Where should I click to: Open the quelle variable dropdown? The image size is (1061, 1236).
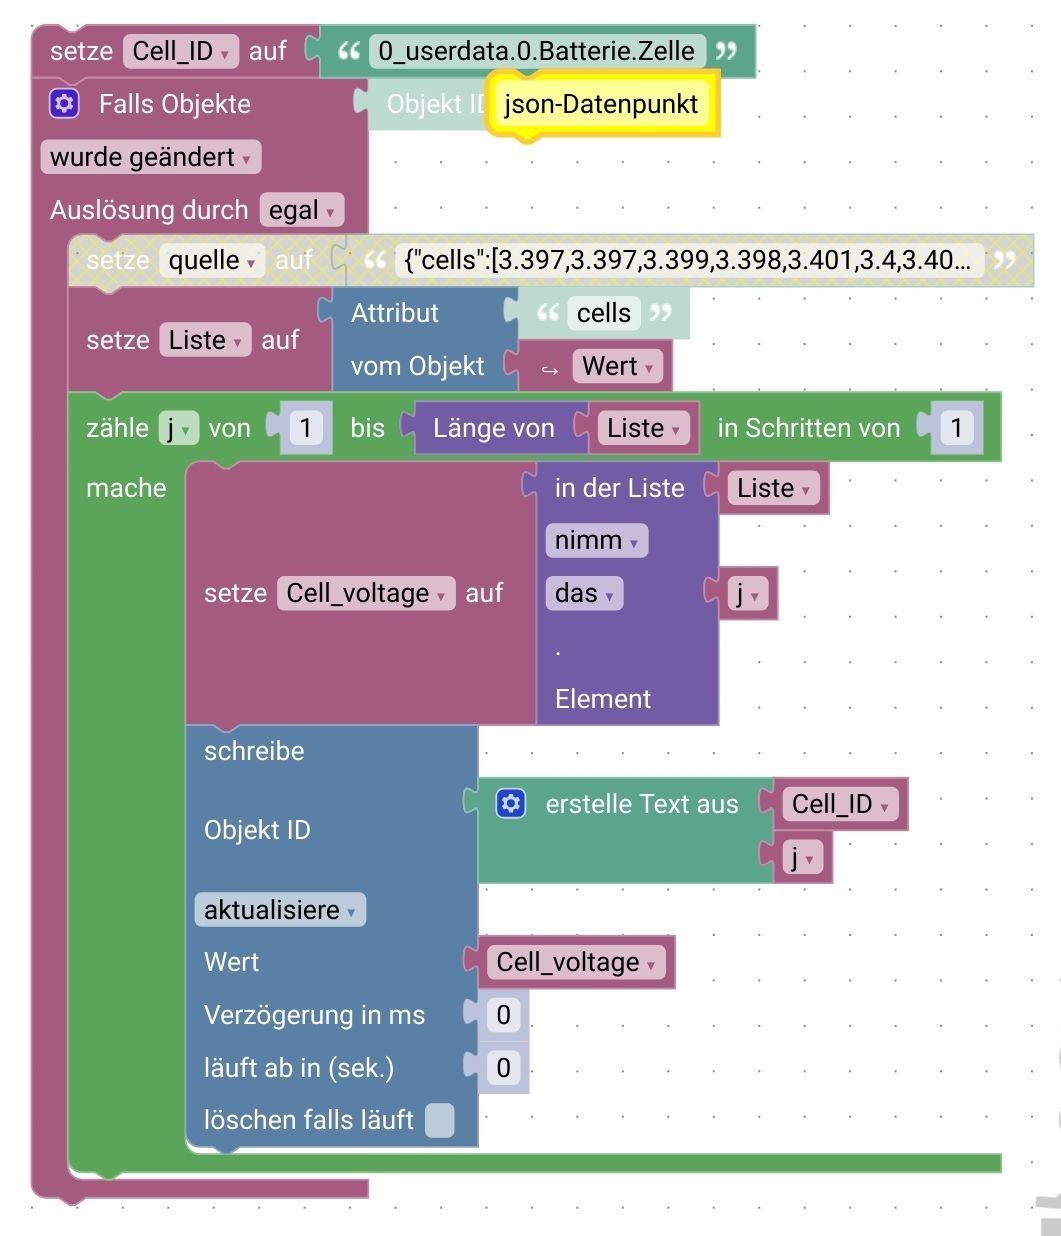(212, 260)
